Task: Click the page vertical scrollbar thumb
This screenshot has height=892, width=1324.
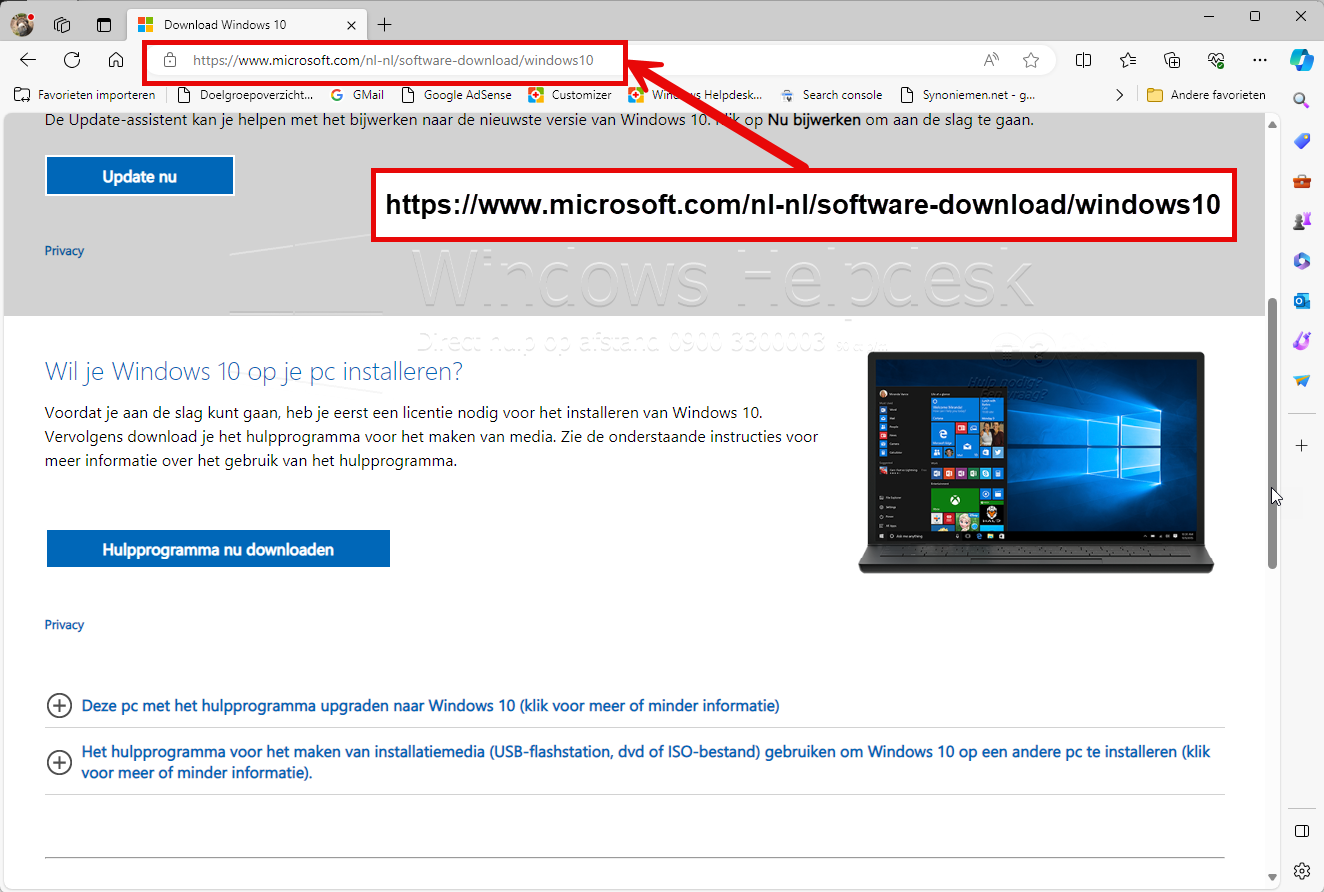Action: (x=1272, y=433)
